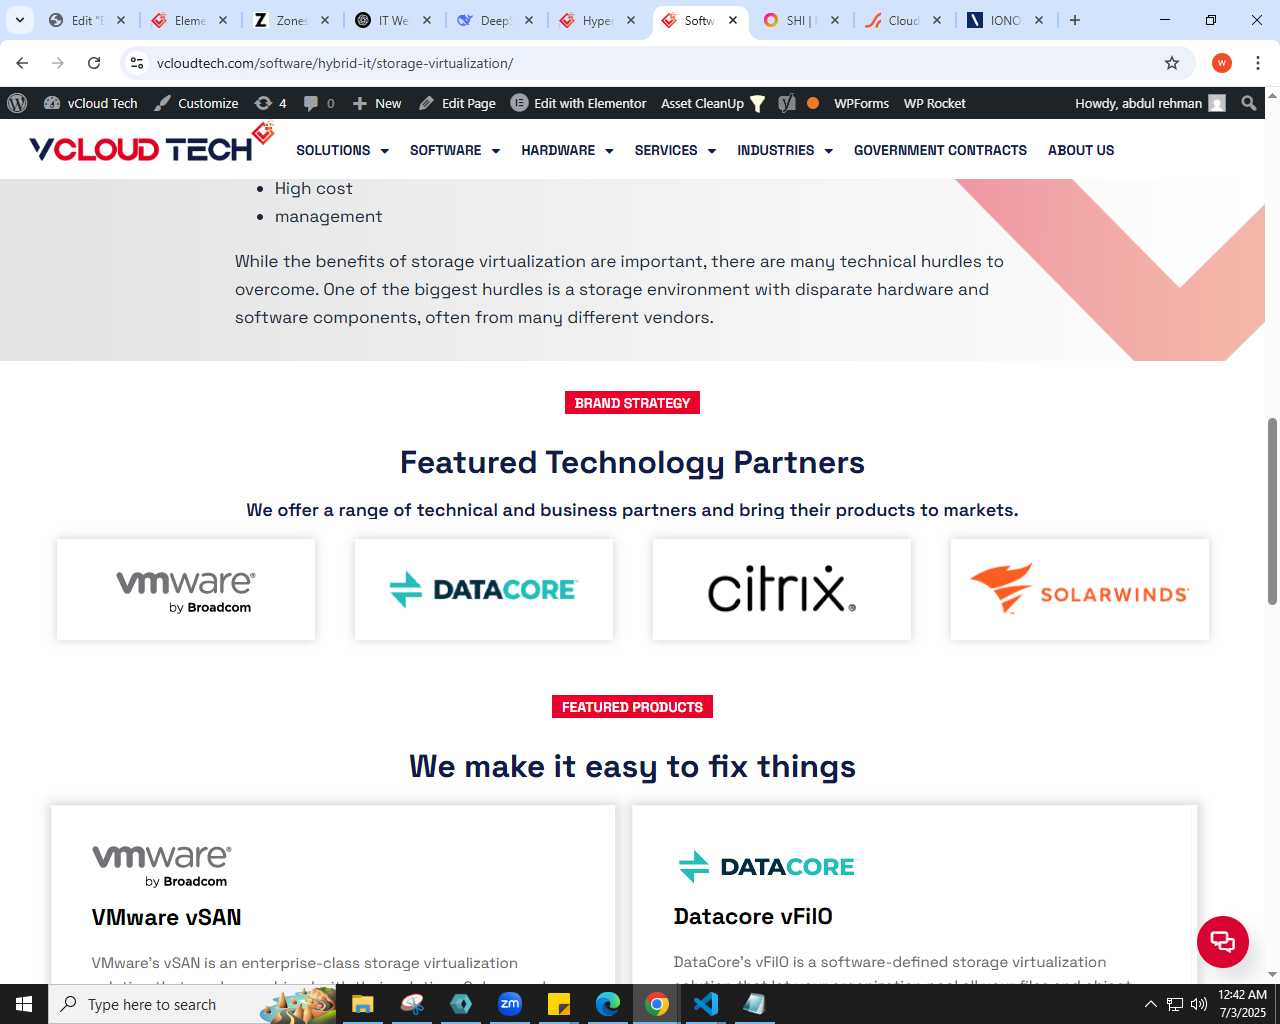Switch to the Elementor tab
This screenshot has height=1024, width=1280.
pyautogui.click(x=190, y=20)
